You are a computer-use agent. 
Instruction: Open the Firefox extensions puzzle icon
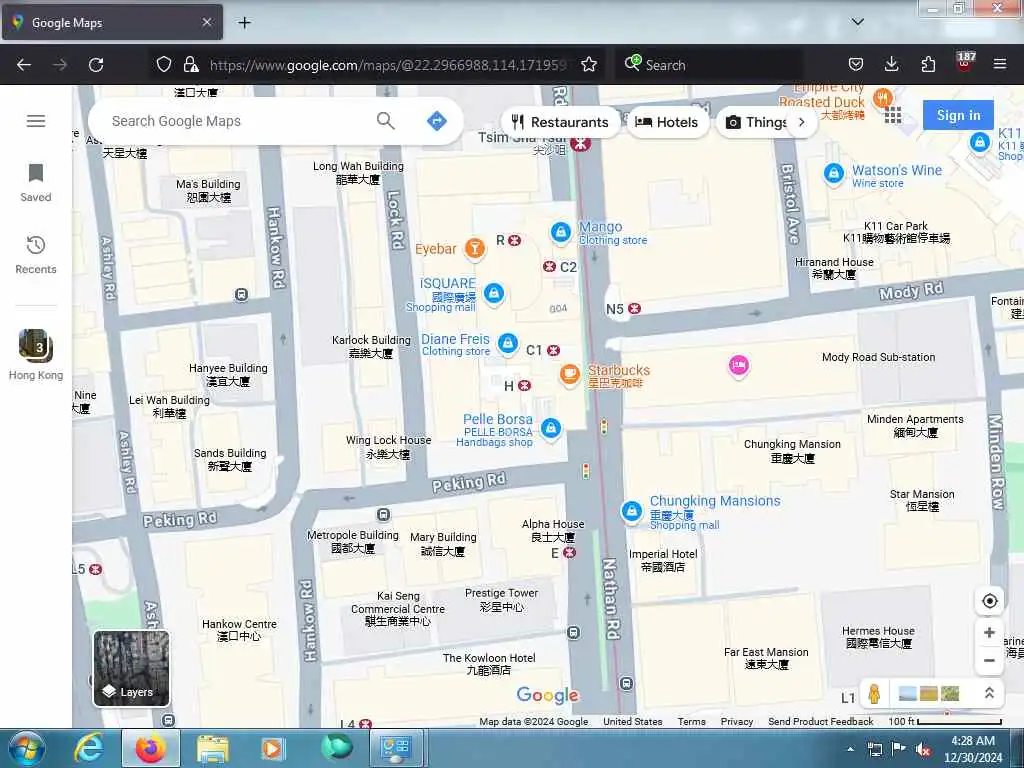[x=928, y=64]
